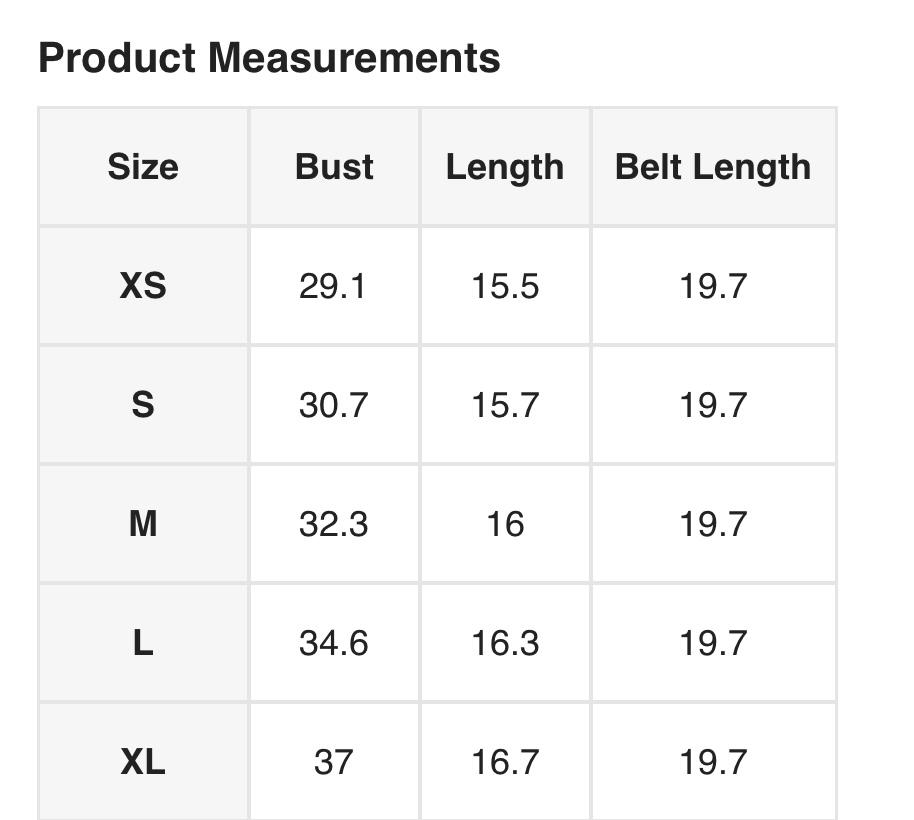914x820 pixels.
Task: Select the 34.6 bust value for L
Action: [x=334, y=643]
